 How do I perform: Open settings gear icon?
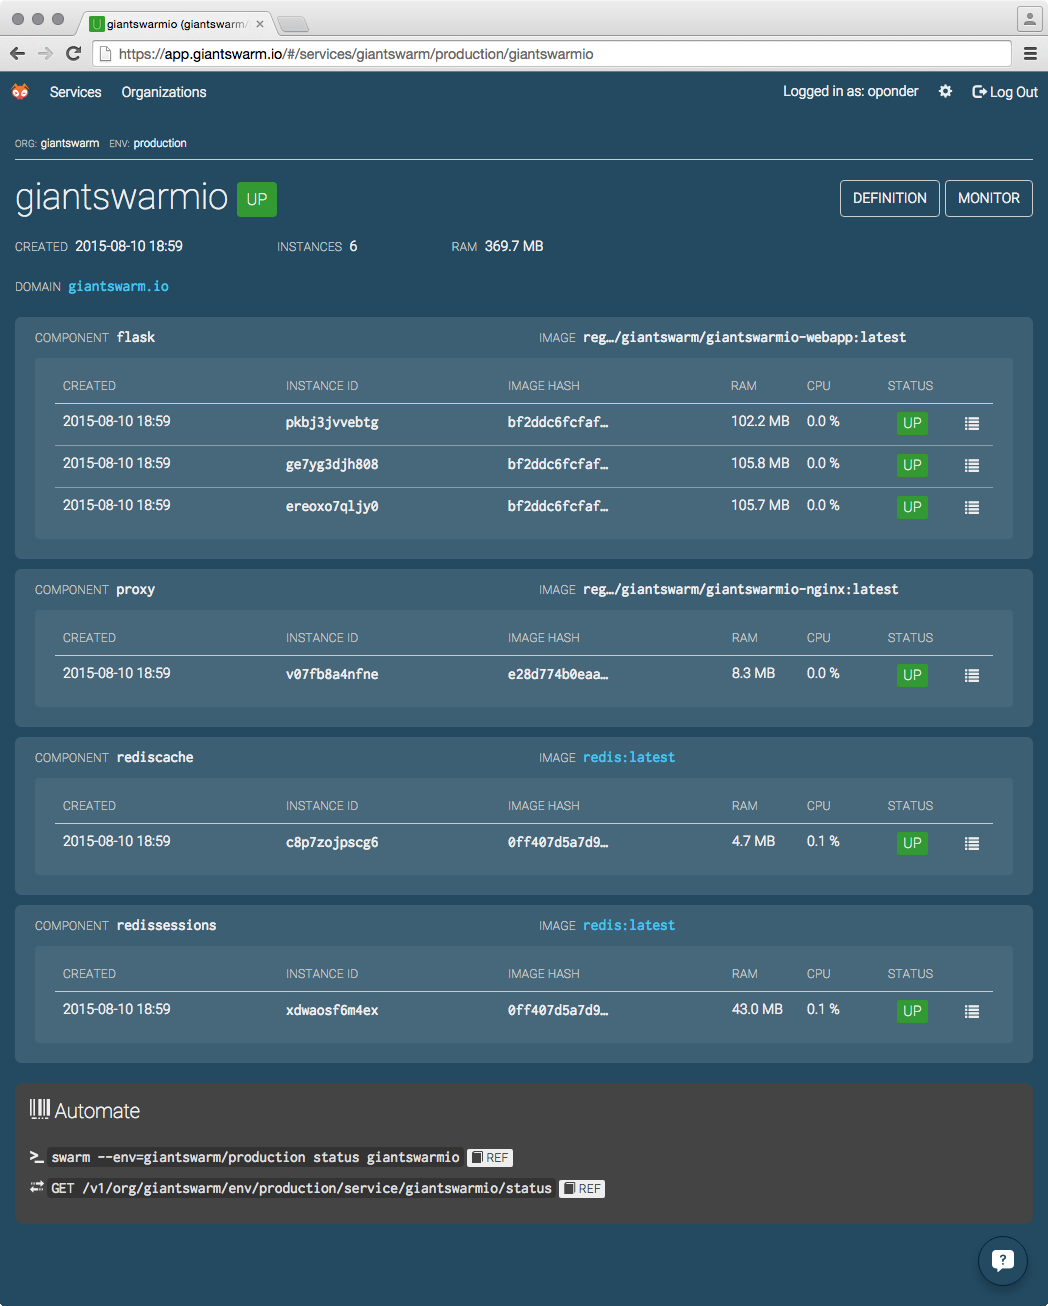pos(945,91)
